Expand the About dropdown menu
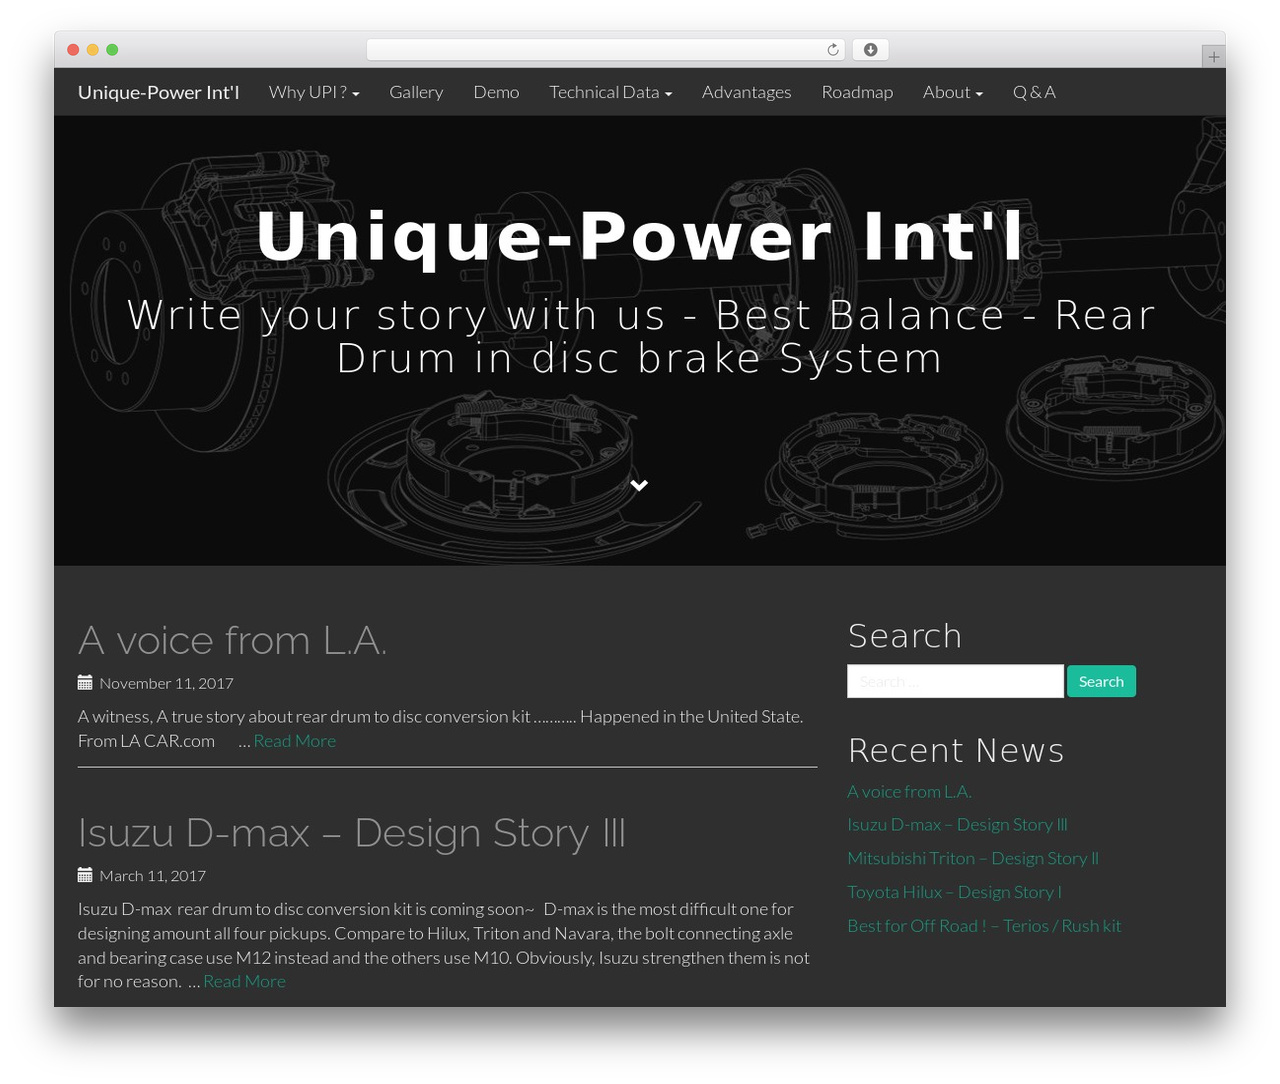The width and height of the screenshot is (1280, 1084). [953, 92]
